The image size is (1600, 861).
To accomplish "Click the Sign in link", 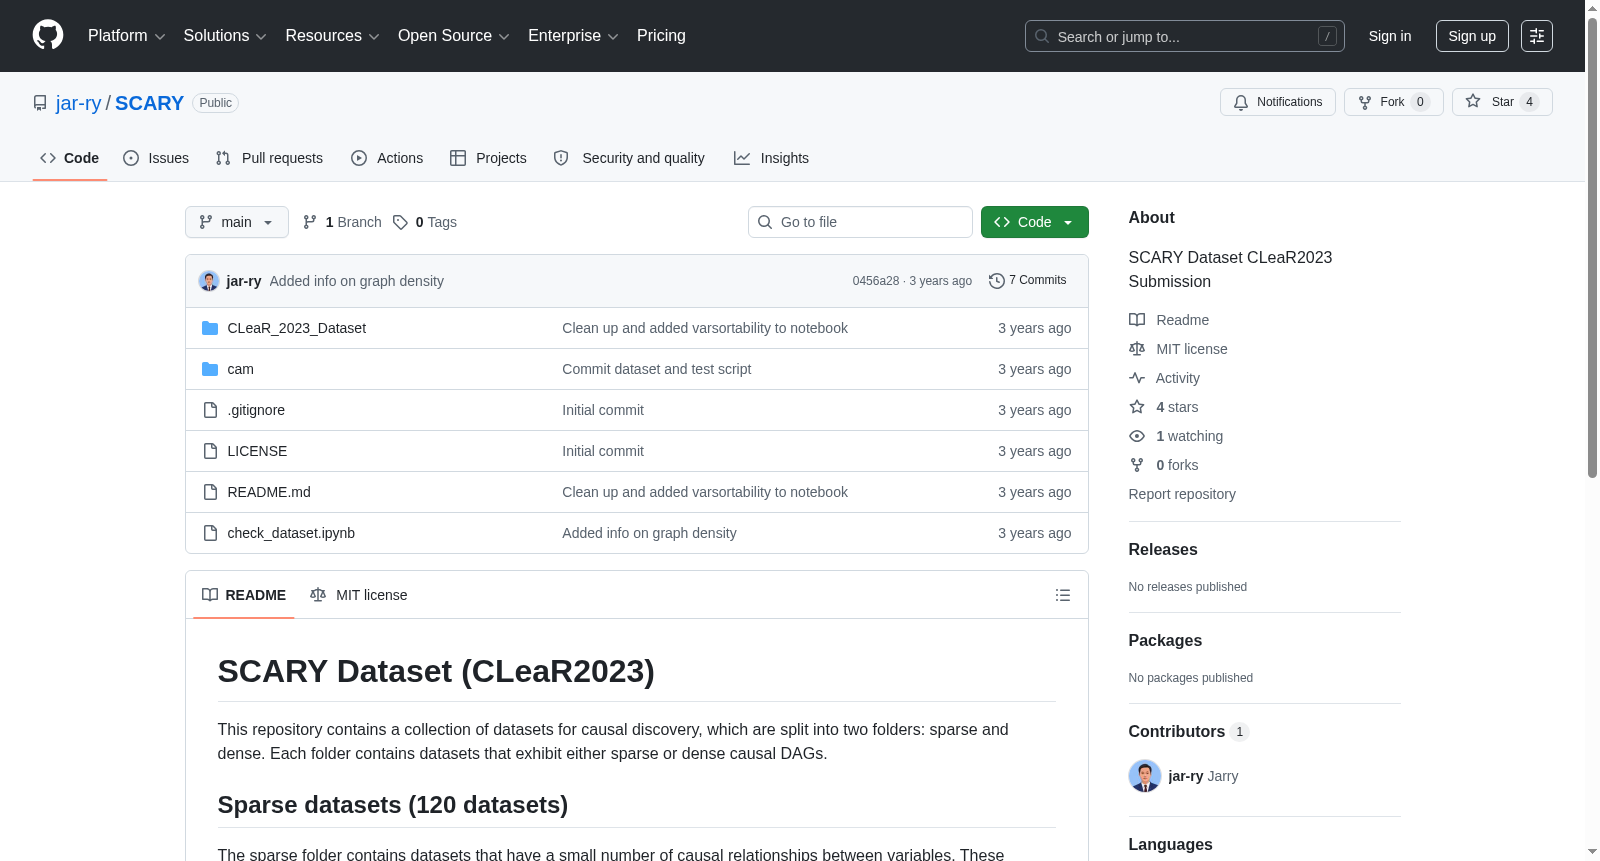I will 1390,36.
